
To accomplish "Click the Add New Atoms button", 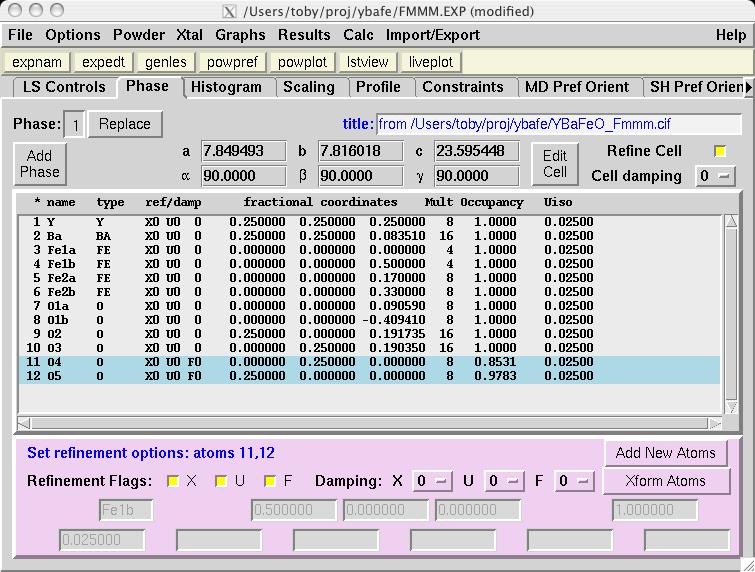I will click(665, 453).
